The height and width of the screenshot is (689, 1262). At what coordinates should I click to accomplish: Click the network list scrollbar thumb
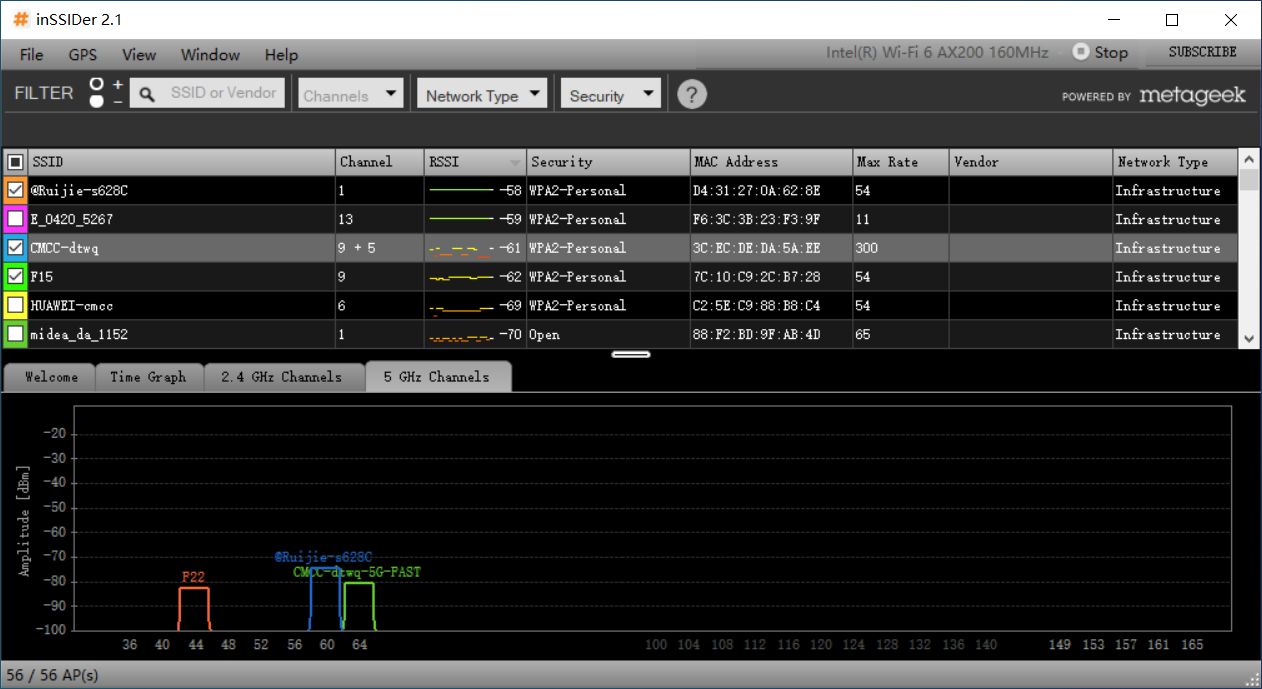click(x=1249, y=182)
